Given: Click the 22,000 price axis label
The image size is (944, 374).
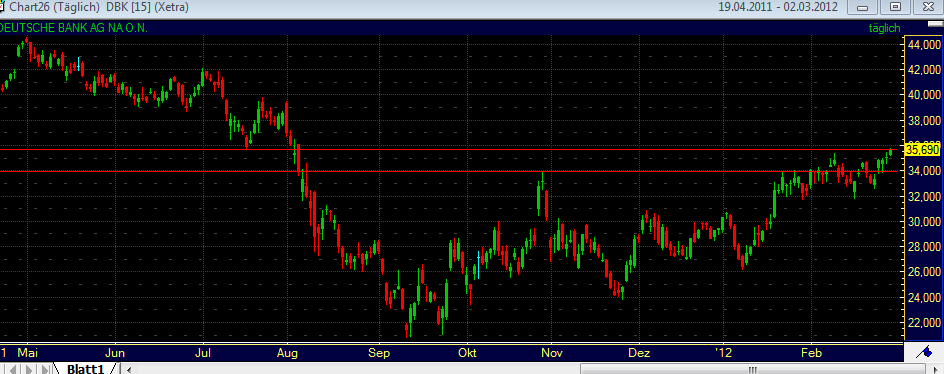Looking at the screenshot, I should pos(924,323).
